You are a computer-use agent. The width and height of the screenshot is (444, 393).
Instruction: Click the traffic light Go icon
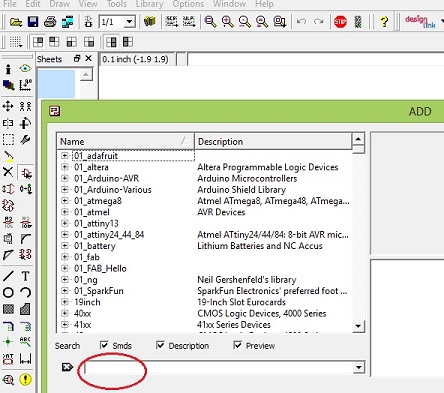(x=358, y=22)
